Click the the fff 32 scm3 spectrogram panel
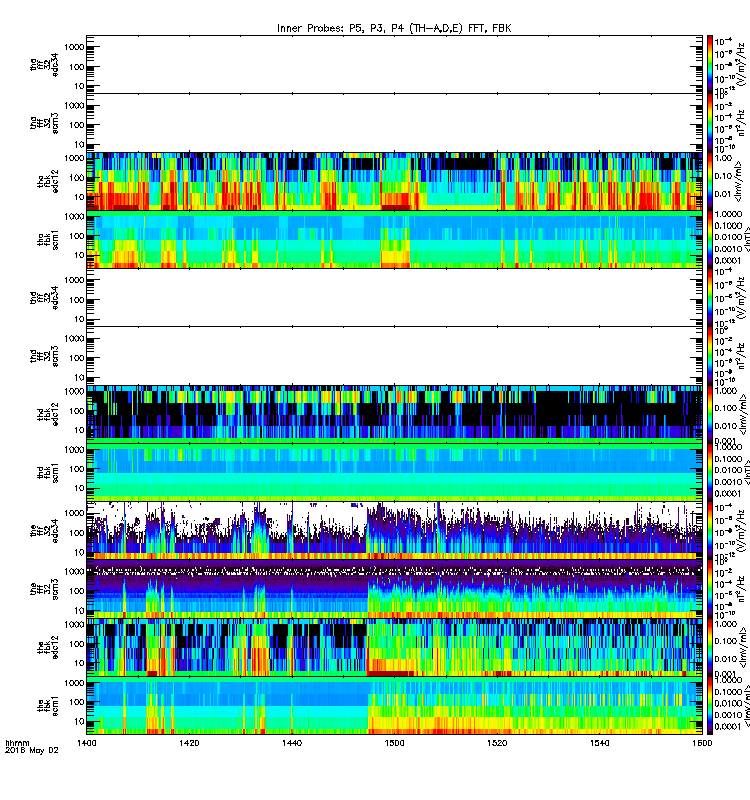 [x=394, y=589]
